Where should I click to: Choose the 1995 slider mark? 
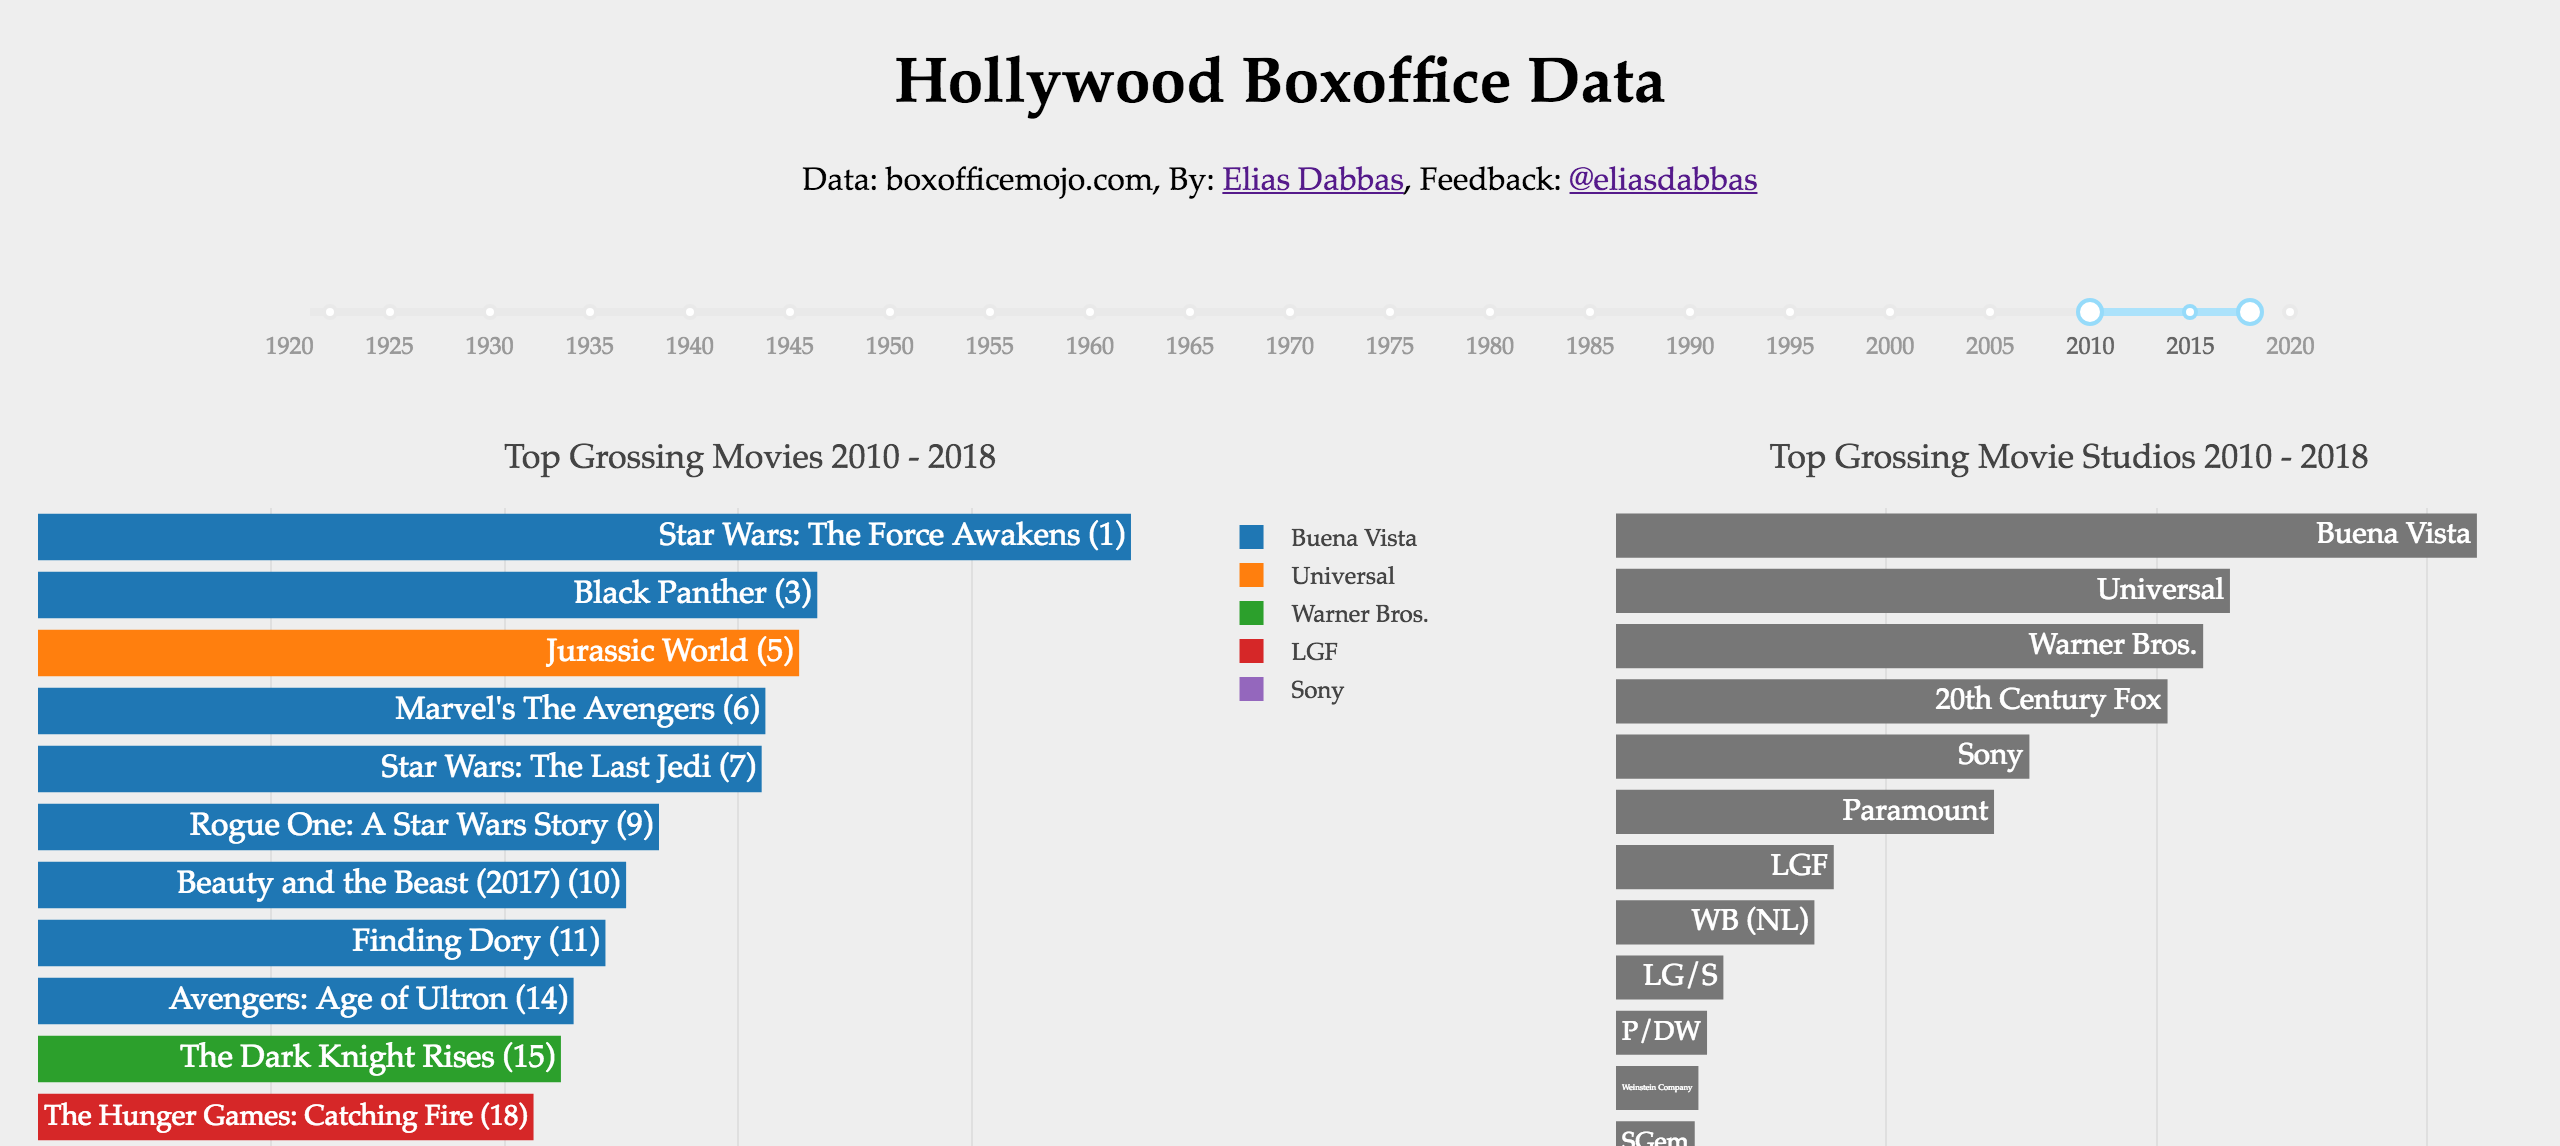click(1789, 346)
